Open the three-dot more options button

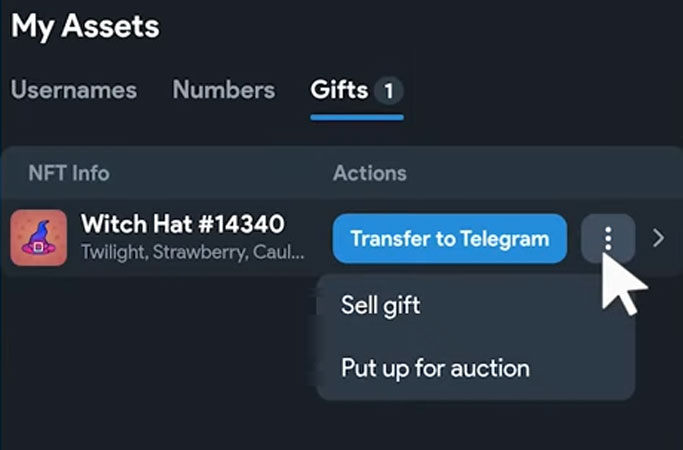(608, 239)
